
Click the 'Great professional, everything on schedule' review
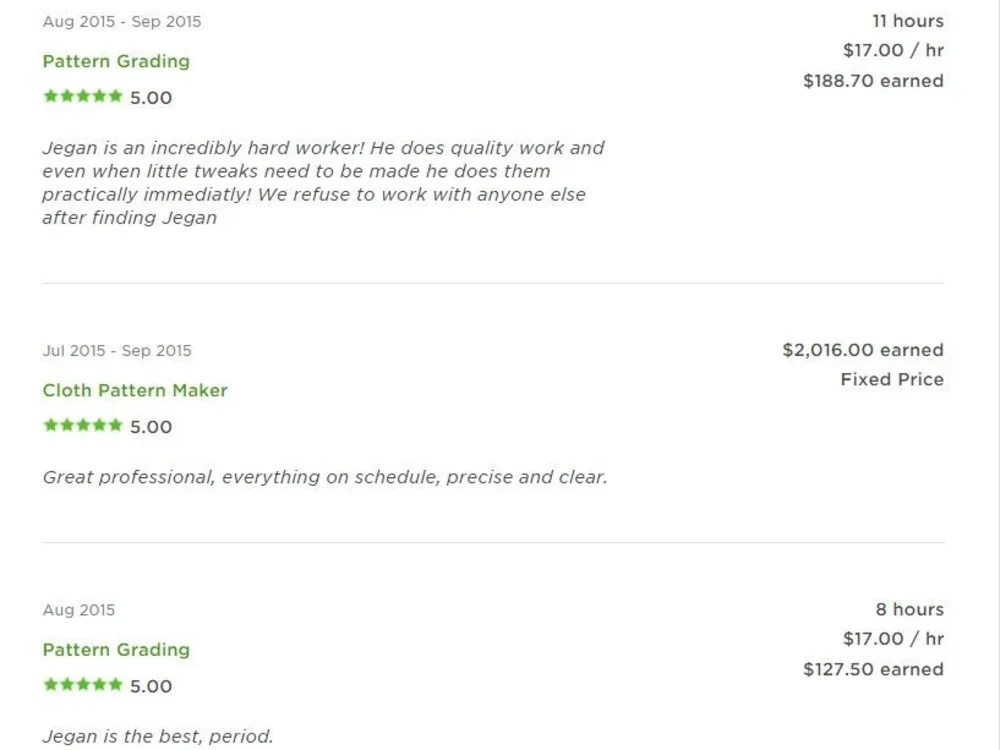[x=325, y=478]
